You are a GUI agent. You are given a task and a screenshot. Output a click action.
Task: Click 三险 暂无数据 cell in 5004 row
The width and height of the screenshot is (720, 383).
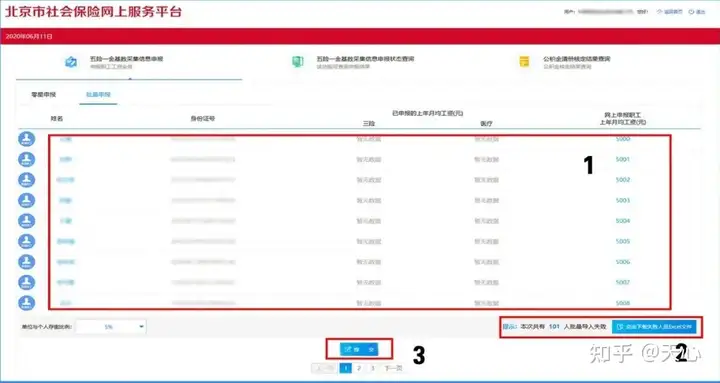pyautogui.click(x=369, y=221)
